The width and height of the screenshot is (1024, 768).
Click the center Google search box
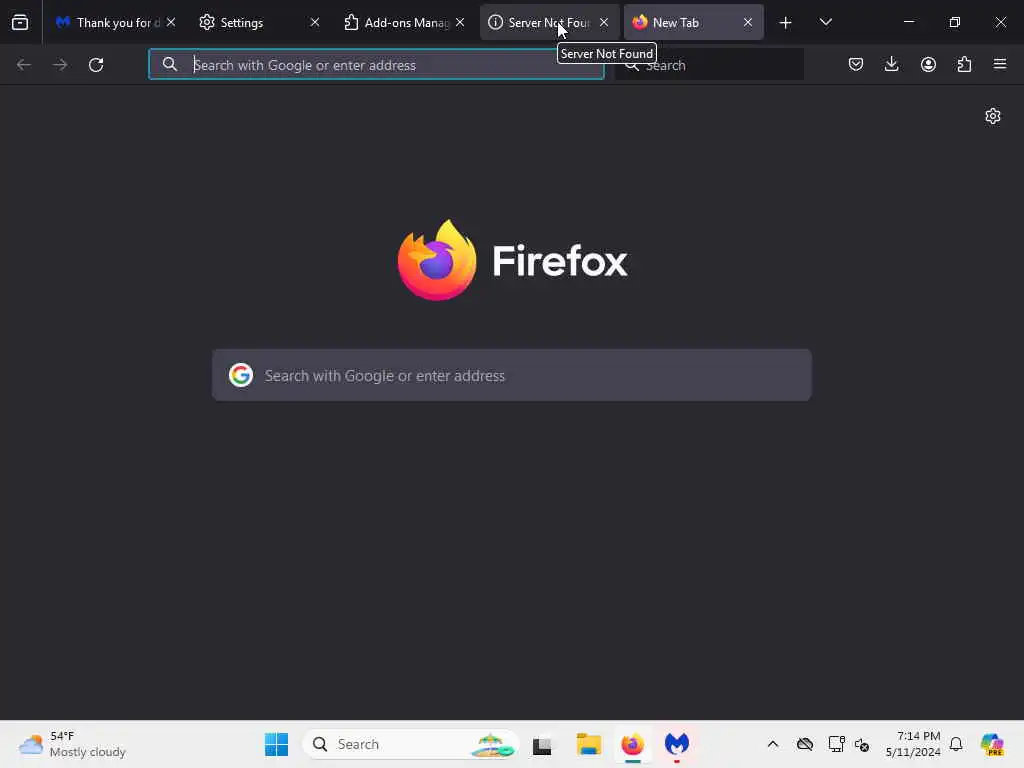512,376
